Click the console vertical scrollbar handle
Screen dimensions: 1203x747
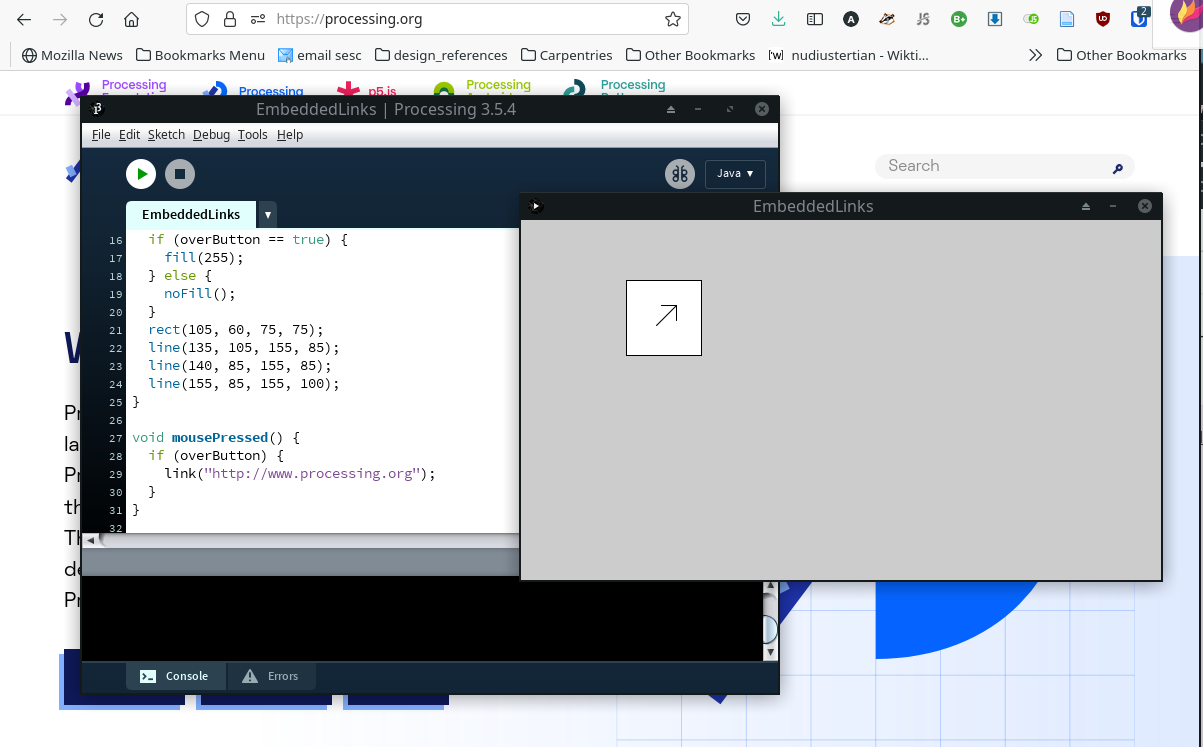(x=770, y=629)
